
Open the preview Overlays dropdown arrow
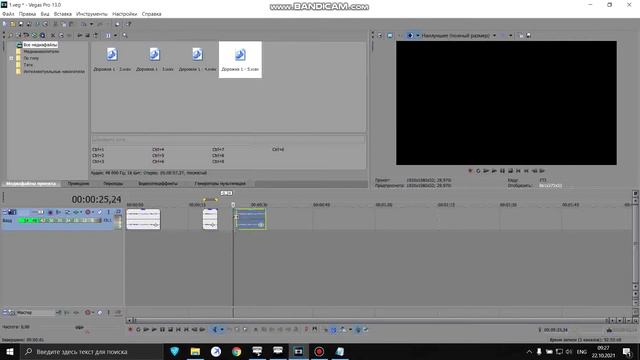point(510,36)
